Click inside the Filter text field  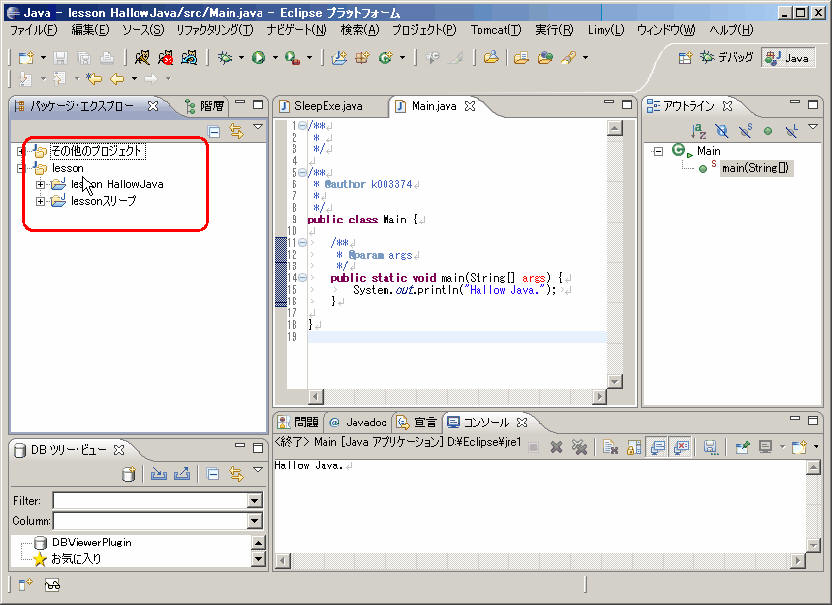[x=149, y=501]
